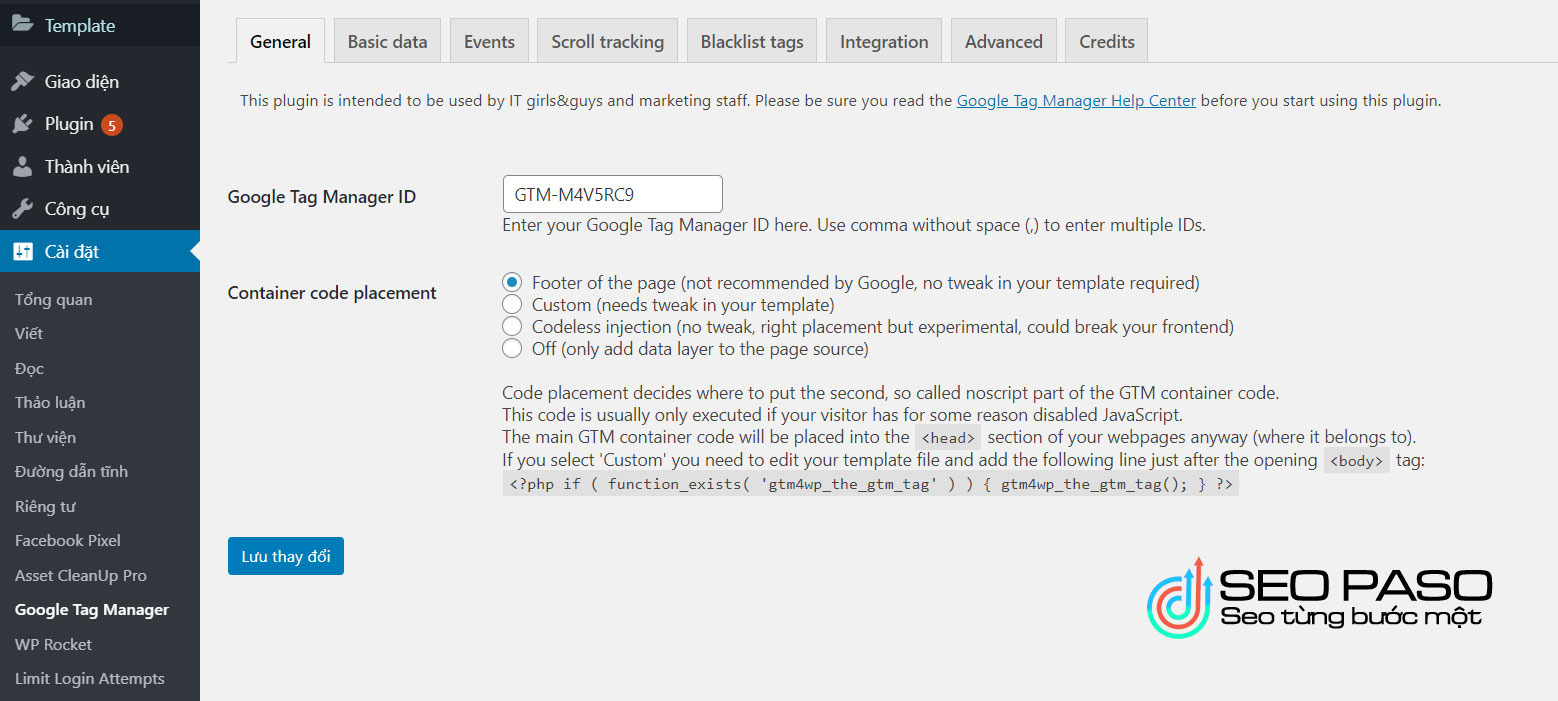Screen dimensions: 1558x701
Task: Select Codeless injection placement option
Action: coord(512,326)
